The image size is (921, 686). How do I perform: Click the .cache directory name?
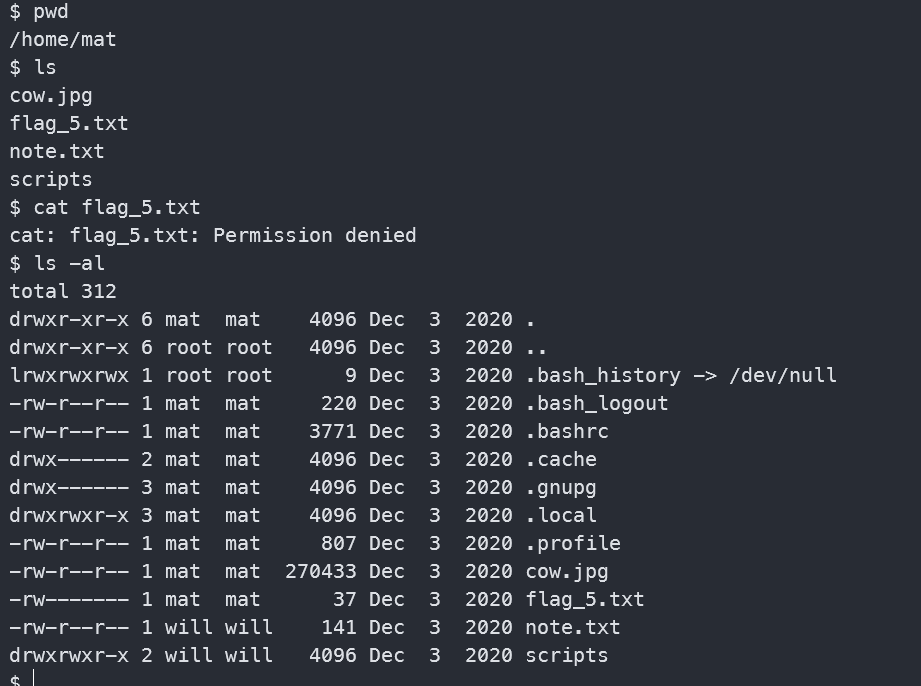(561, 460)
